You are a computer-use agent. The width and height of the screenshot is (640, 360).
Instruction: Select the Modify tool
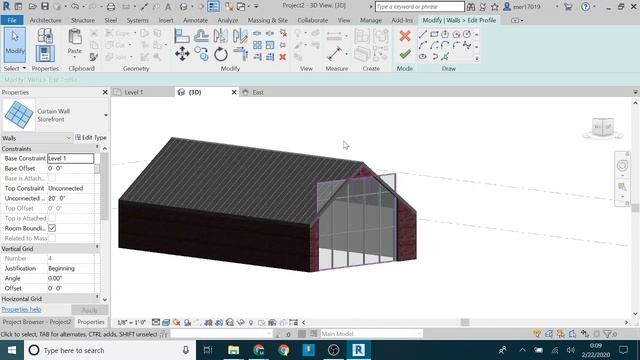15,44
